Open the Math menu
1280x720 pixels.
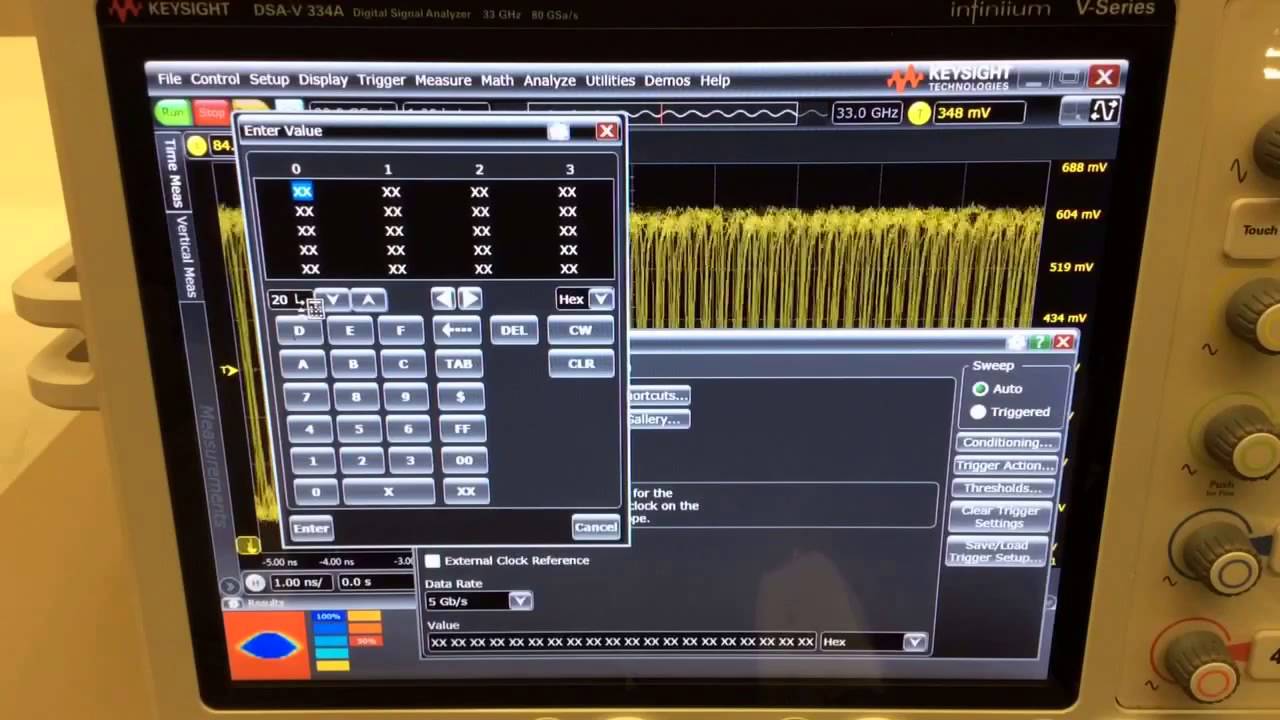[x=497, y=80]
